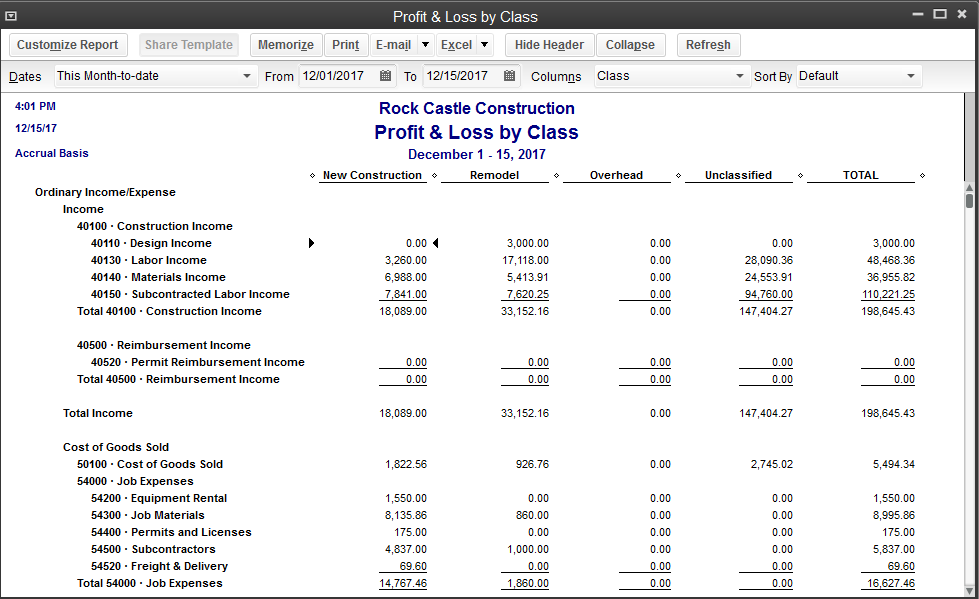
Task: Open the To date calendar picker
Action: tap(510, 76)
